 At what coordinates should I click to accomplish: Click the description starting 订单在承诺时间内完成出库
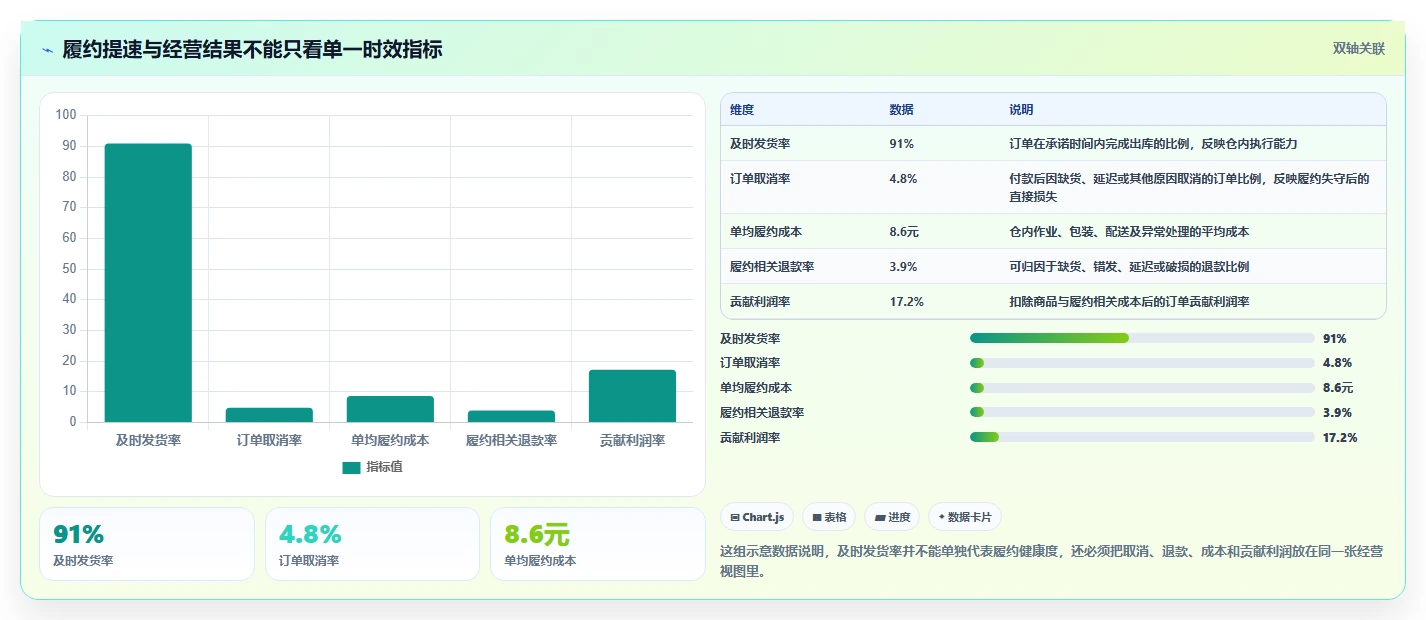click(x=1153, y=144)
